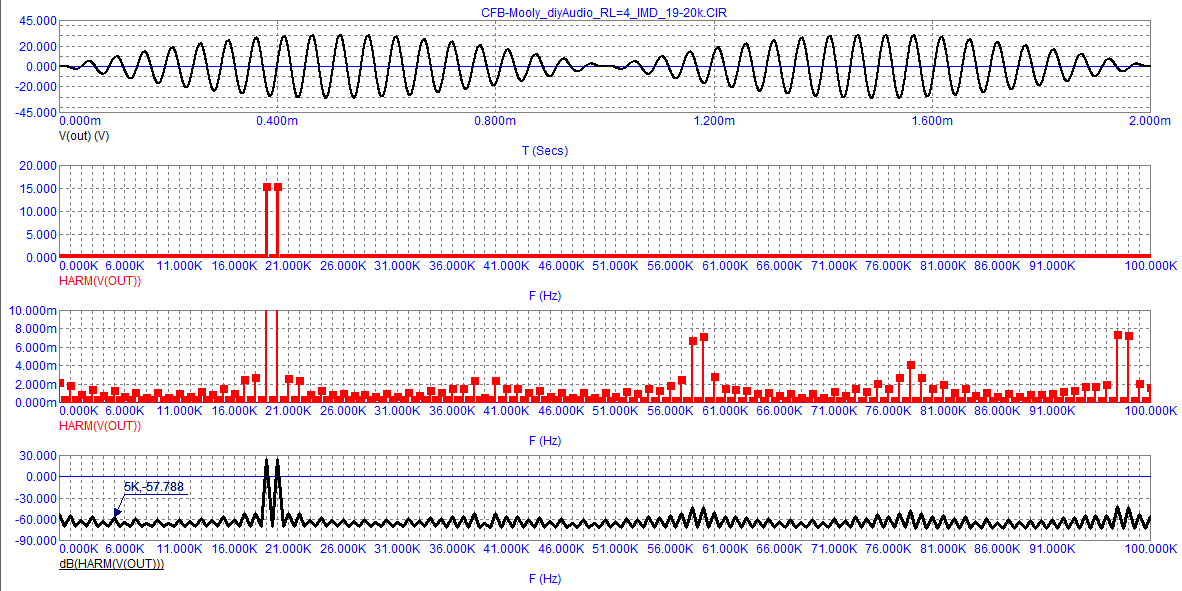
Task: Select the 36.000K label under the 10.000m-scale harmonics plot
Action: 453,411
